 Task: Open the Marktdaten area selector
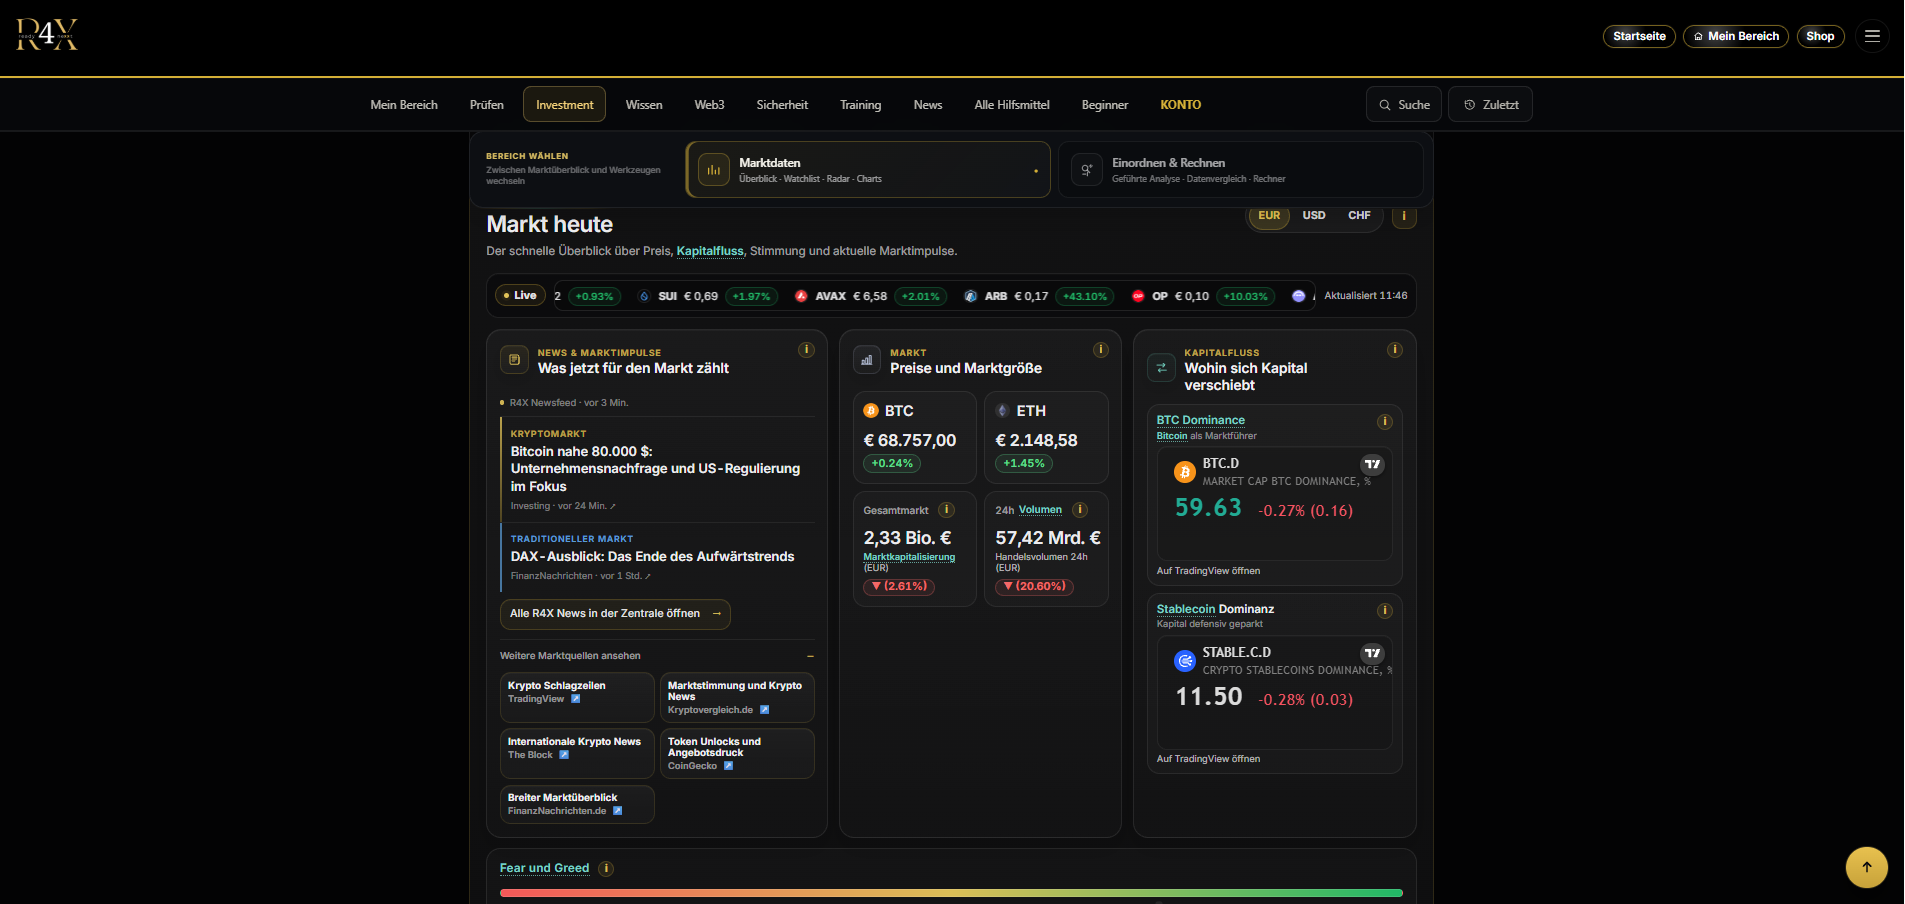868,170
